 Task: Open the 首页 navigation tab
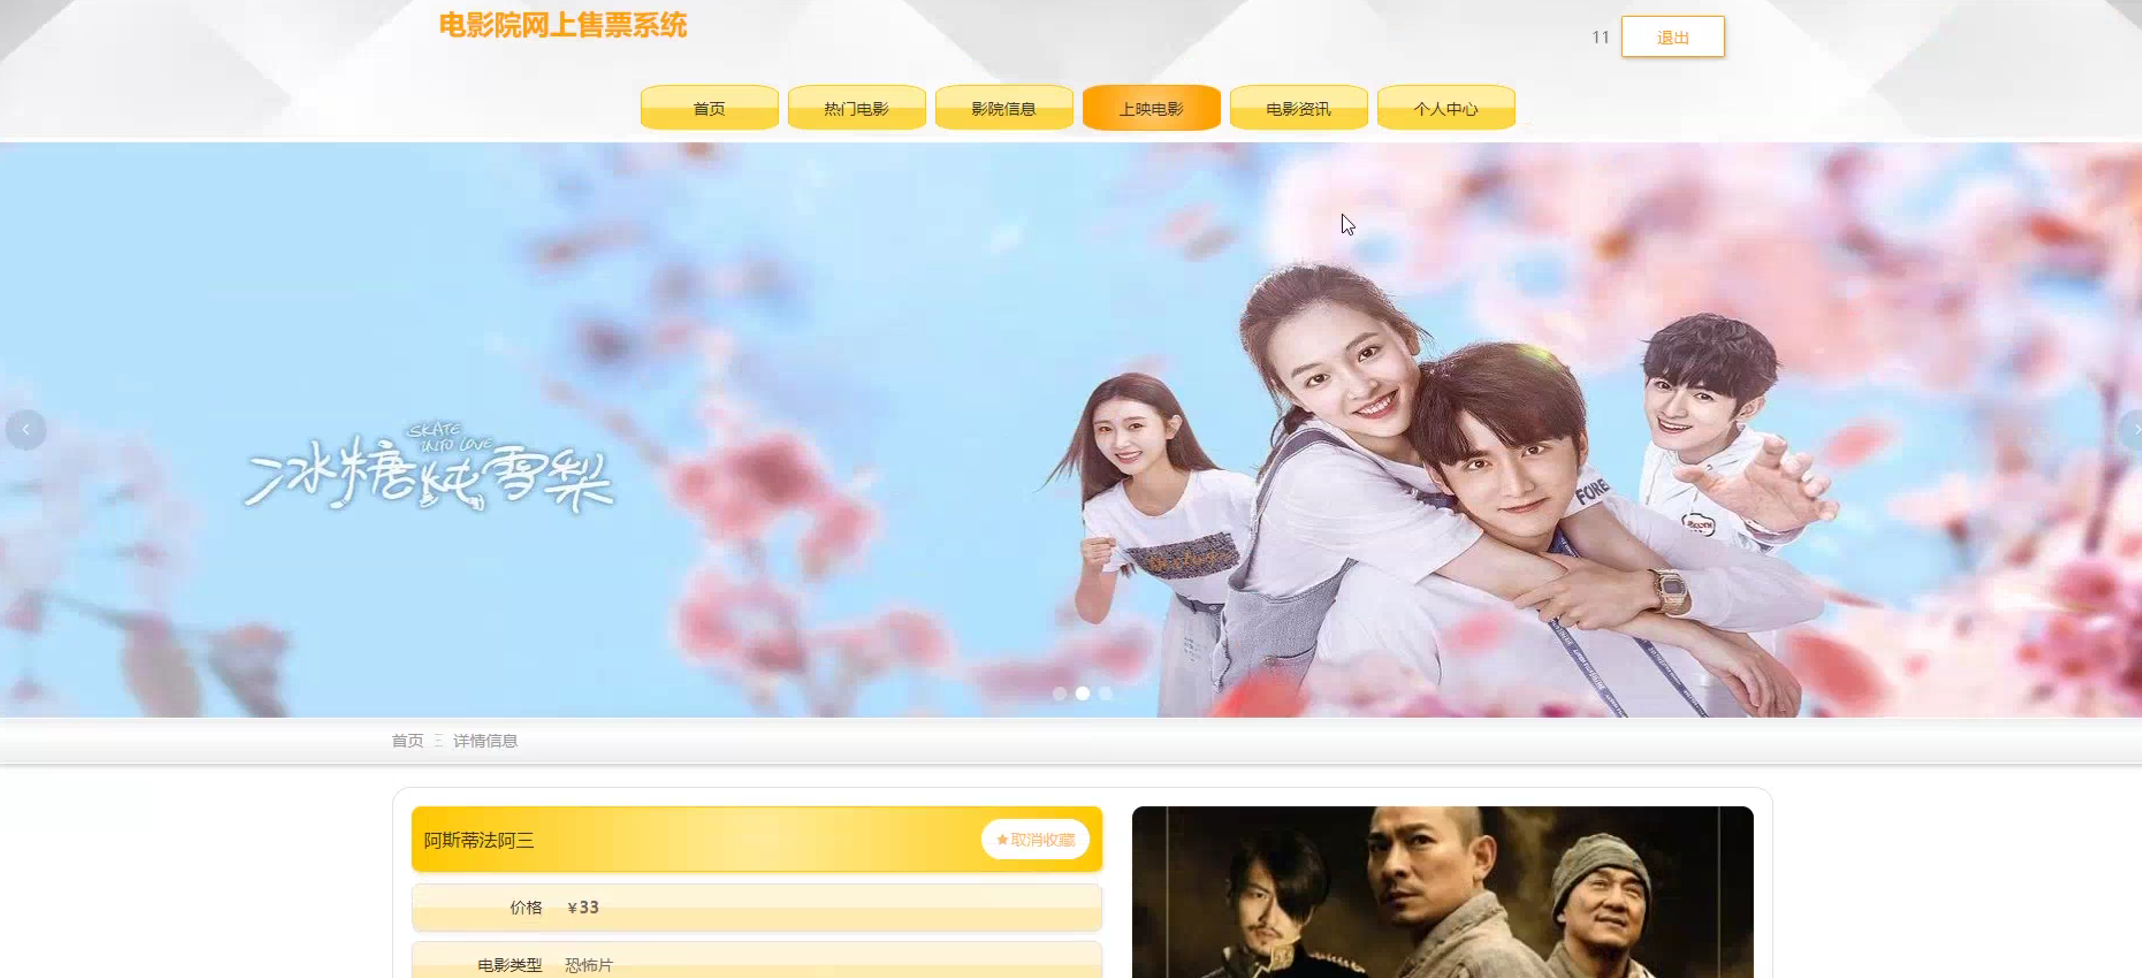(x=709, y=108)
